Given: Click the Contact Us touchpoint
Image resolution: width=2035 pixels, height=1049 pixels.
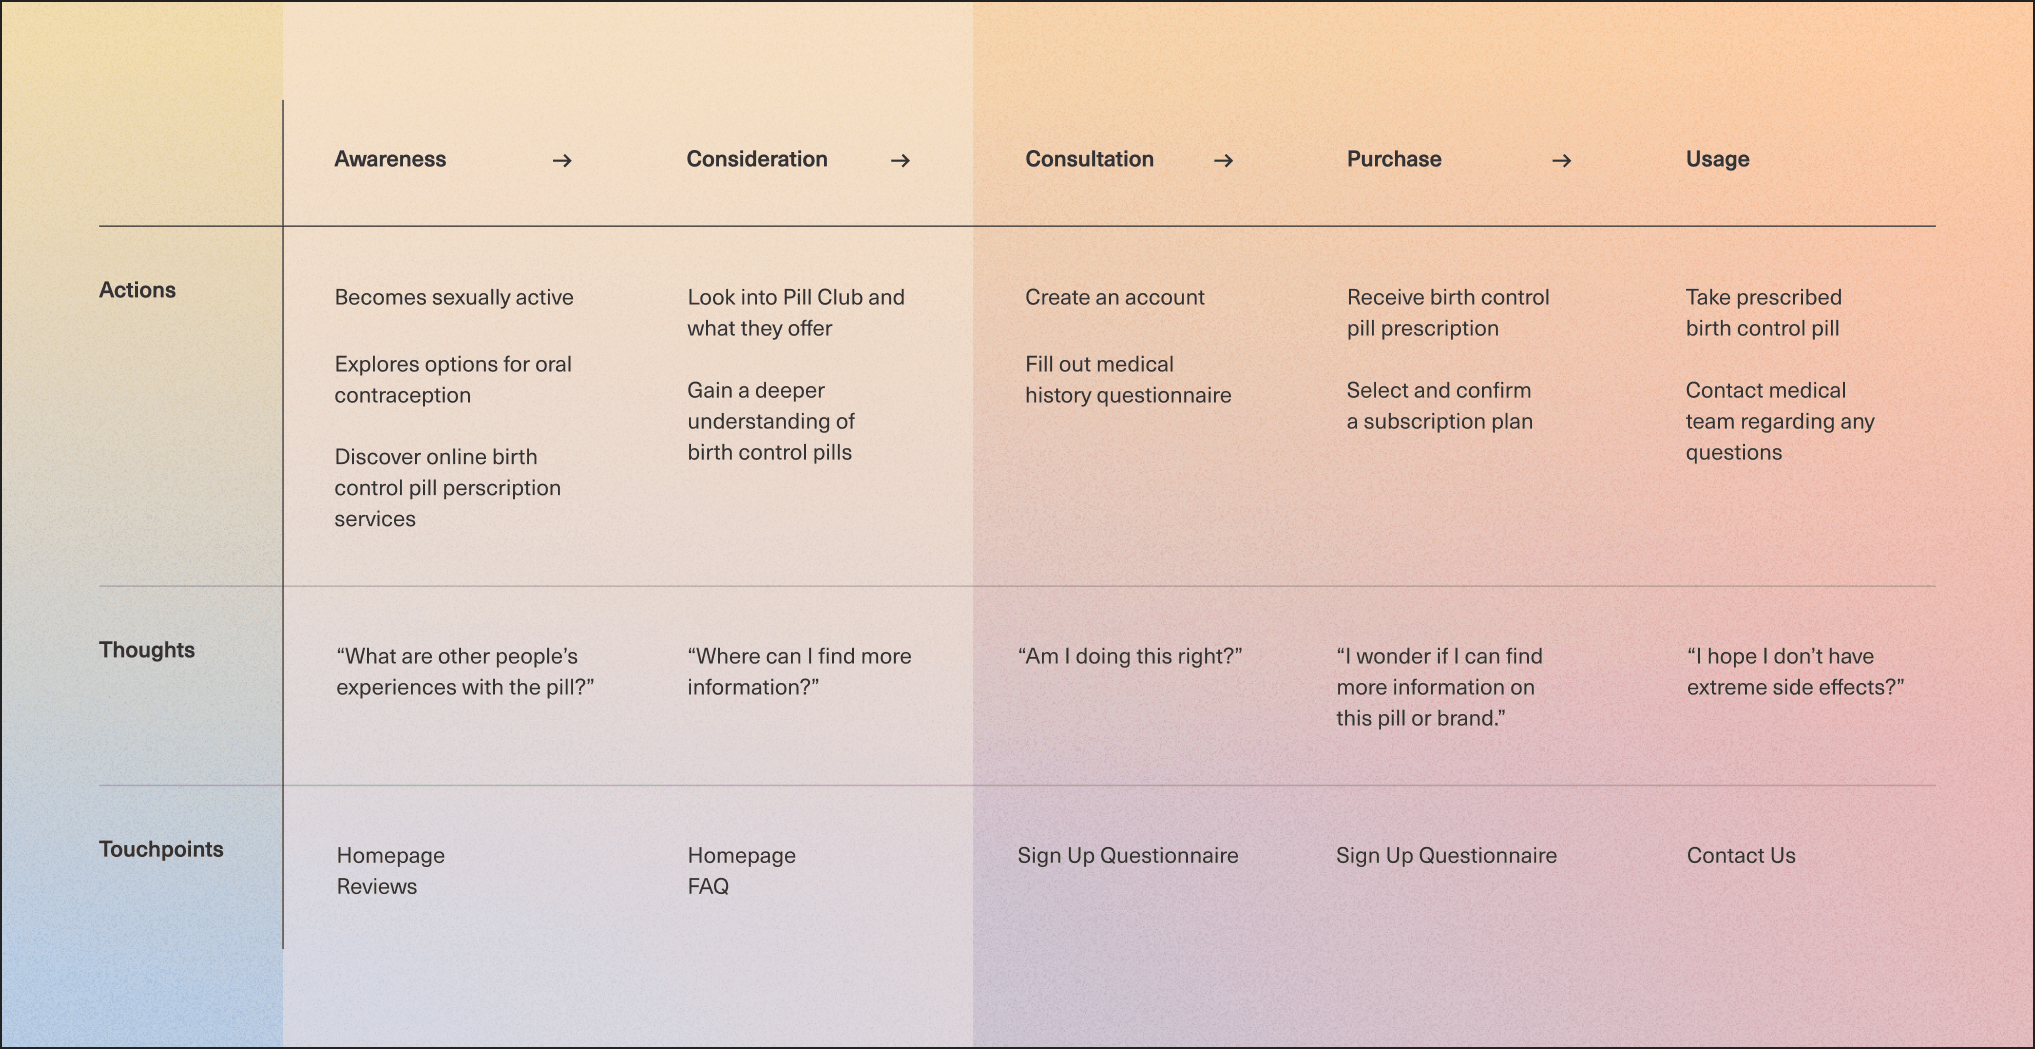Looking at the screenshot, I should pos(1741,856).
